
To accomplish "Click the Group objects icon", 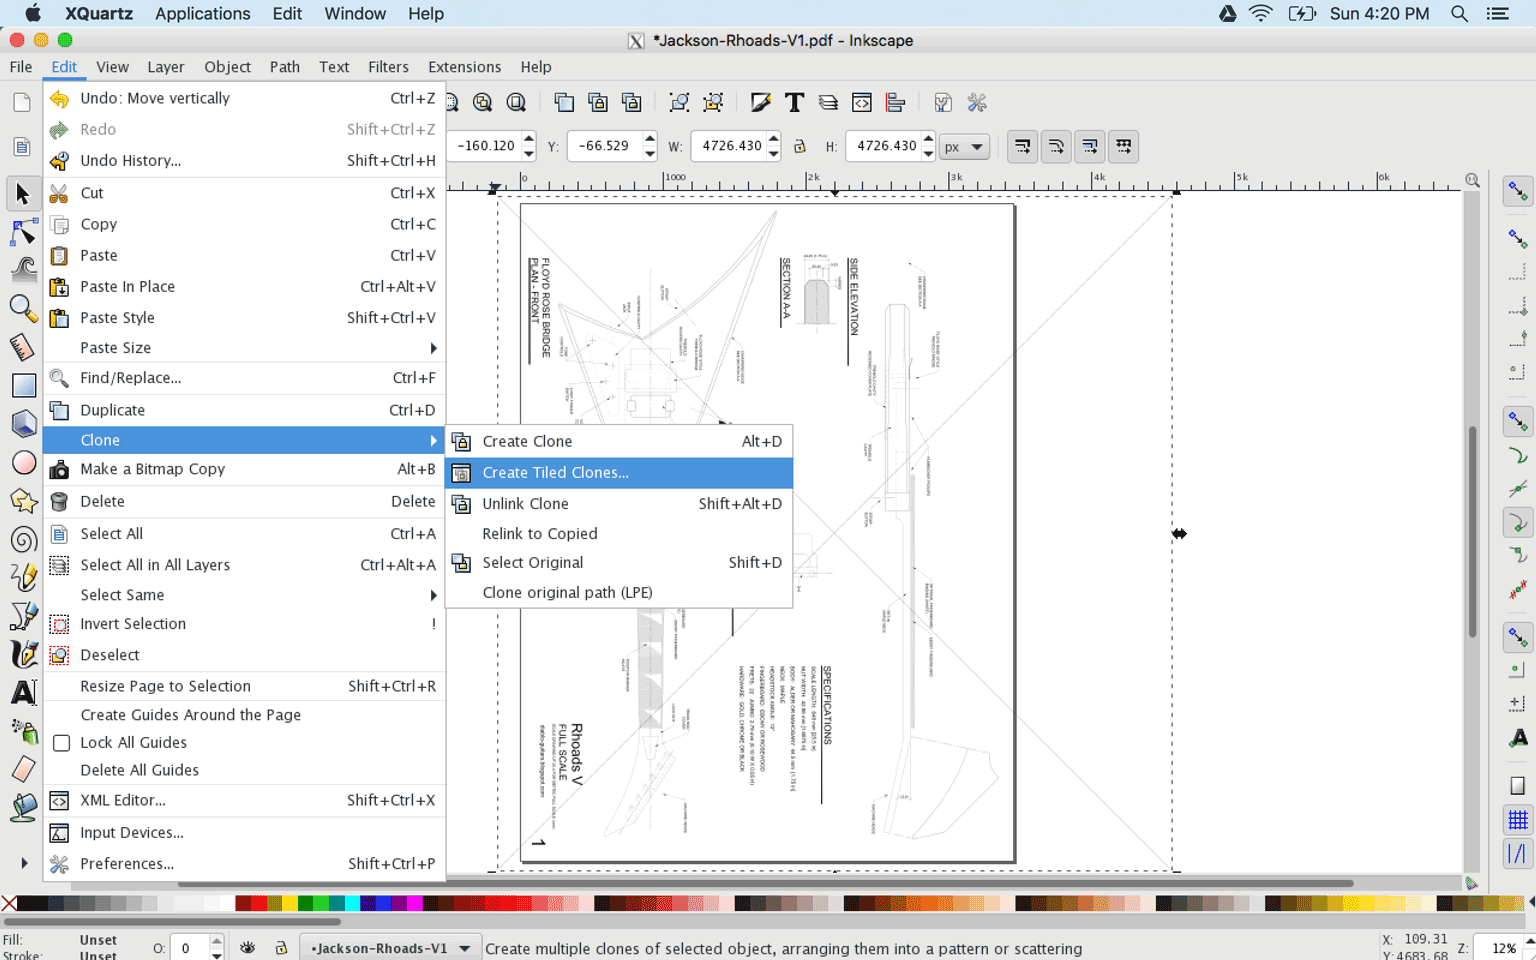I will click(x=679, y=102).
